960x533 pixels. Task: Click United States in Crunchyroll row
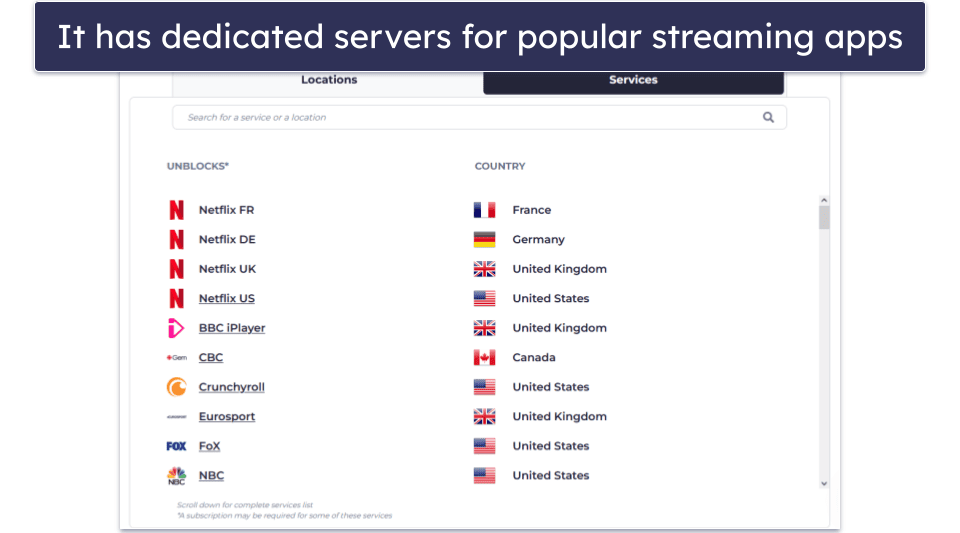tap(550, 387)
